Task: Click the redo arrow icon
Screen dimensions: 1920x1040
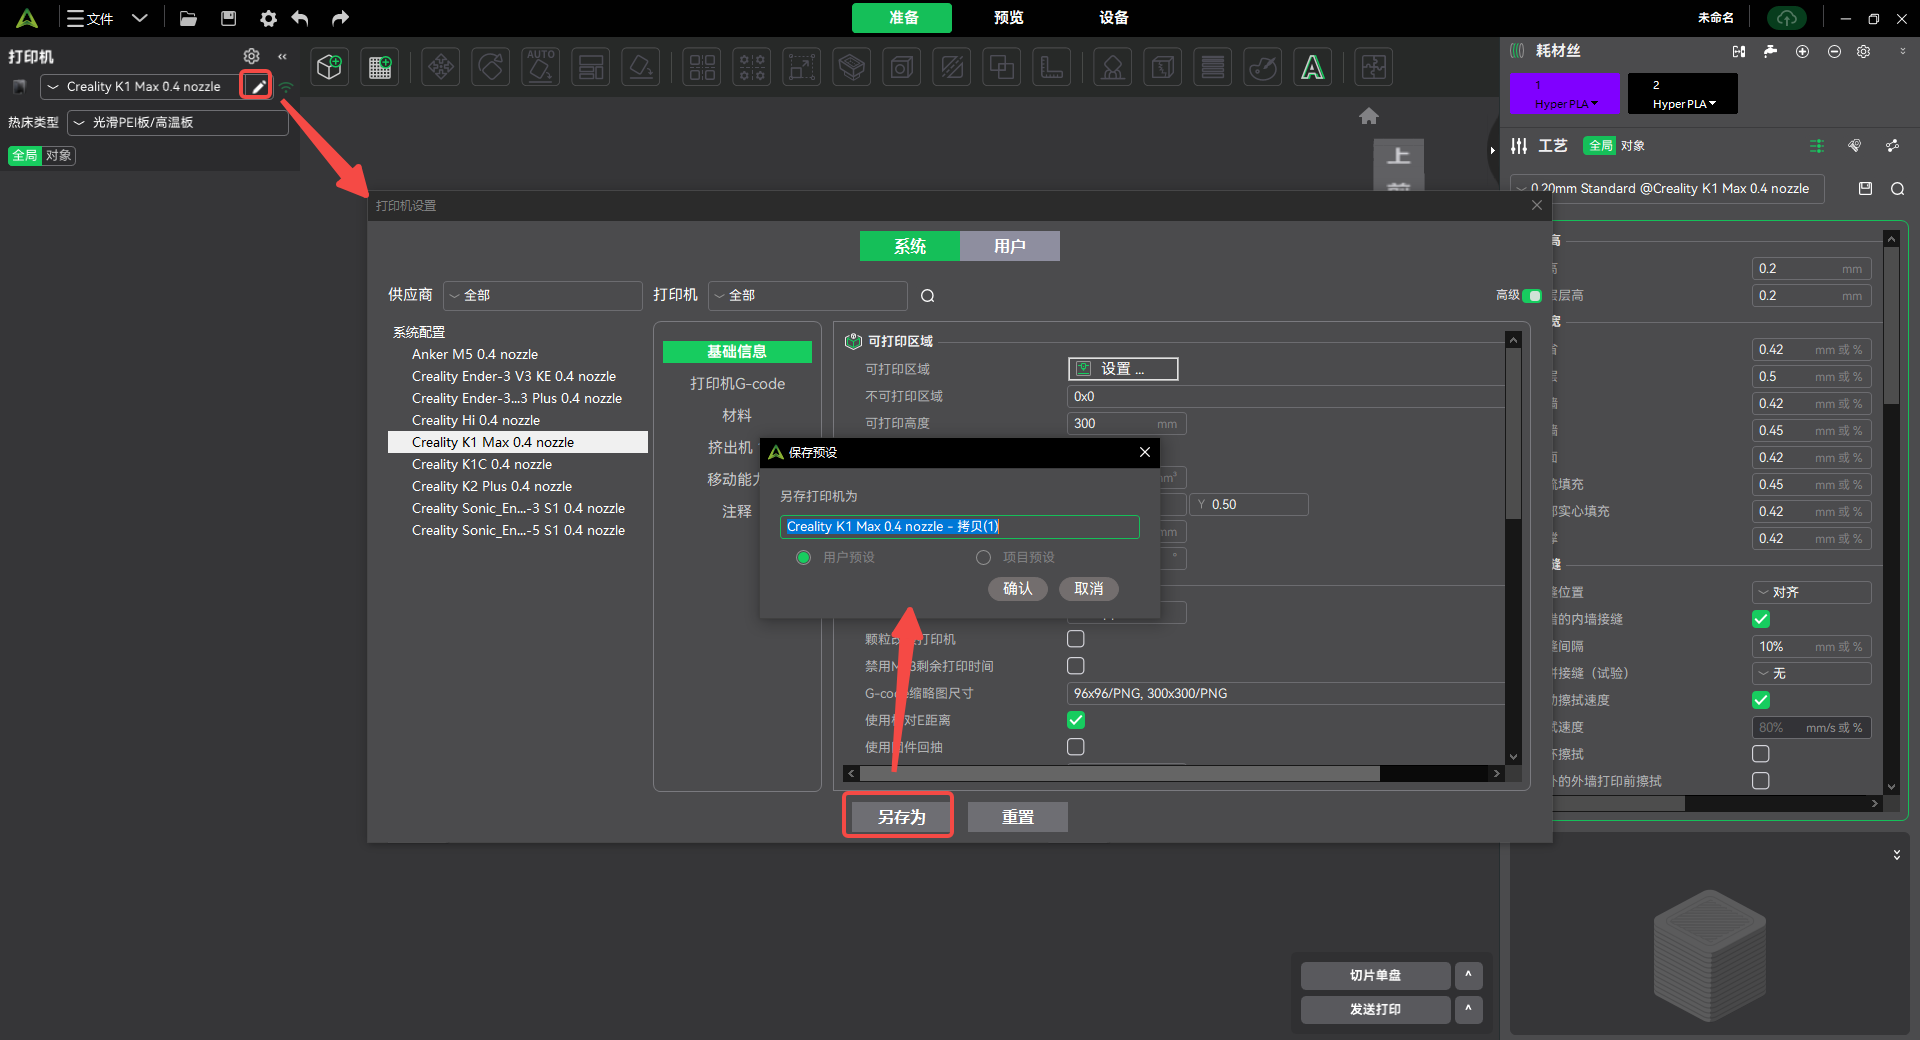Action: [340, 18]
